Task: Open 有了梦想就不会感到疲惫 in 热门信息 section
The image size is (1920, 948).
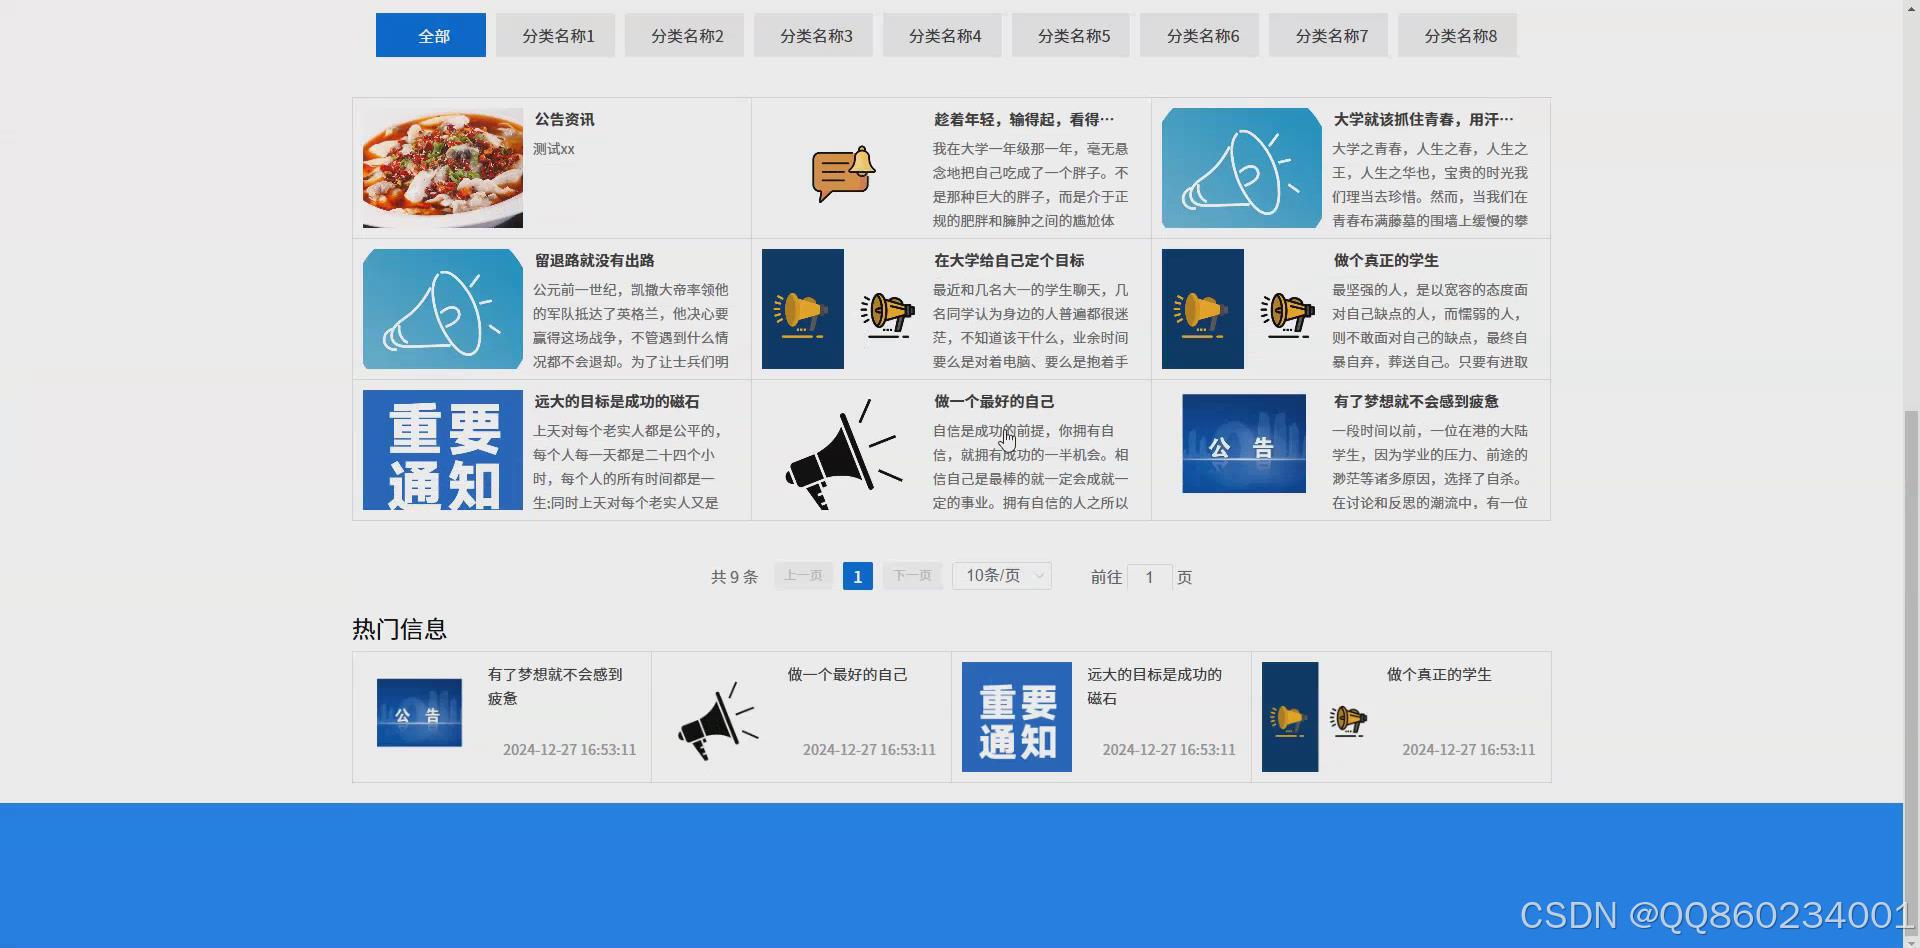Action: click(x=555, y=687)
